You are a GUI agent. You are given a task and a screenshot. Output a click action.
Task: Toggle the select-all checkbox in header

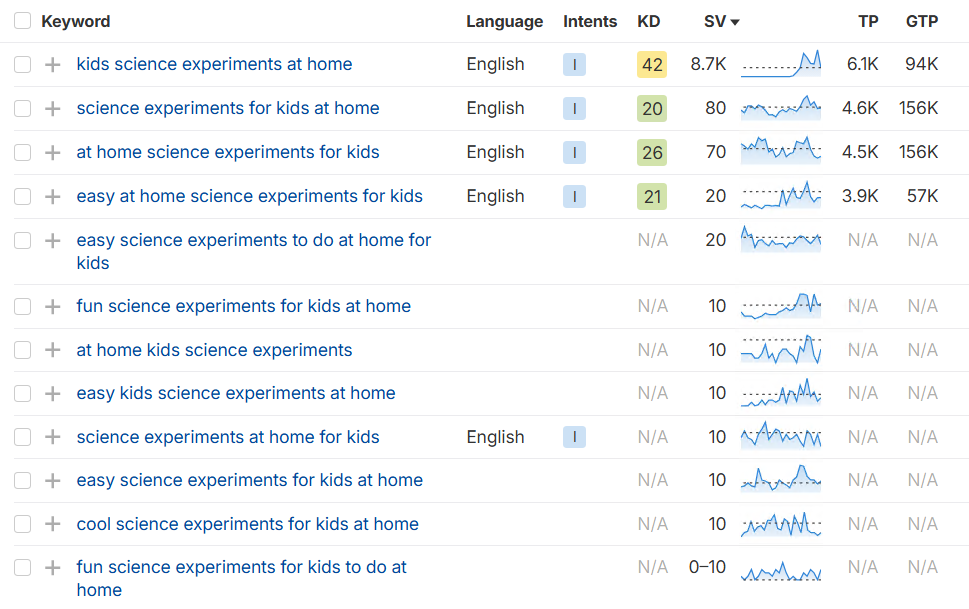pos(22,21)
